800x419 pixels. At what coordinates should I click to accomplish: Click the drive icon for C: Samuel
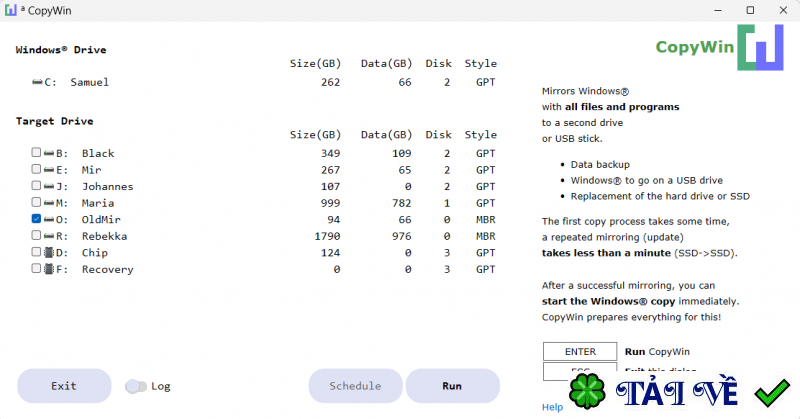37,82
